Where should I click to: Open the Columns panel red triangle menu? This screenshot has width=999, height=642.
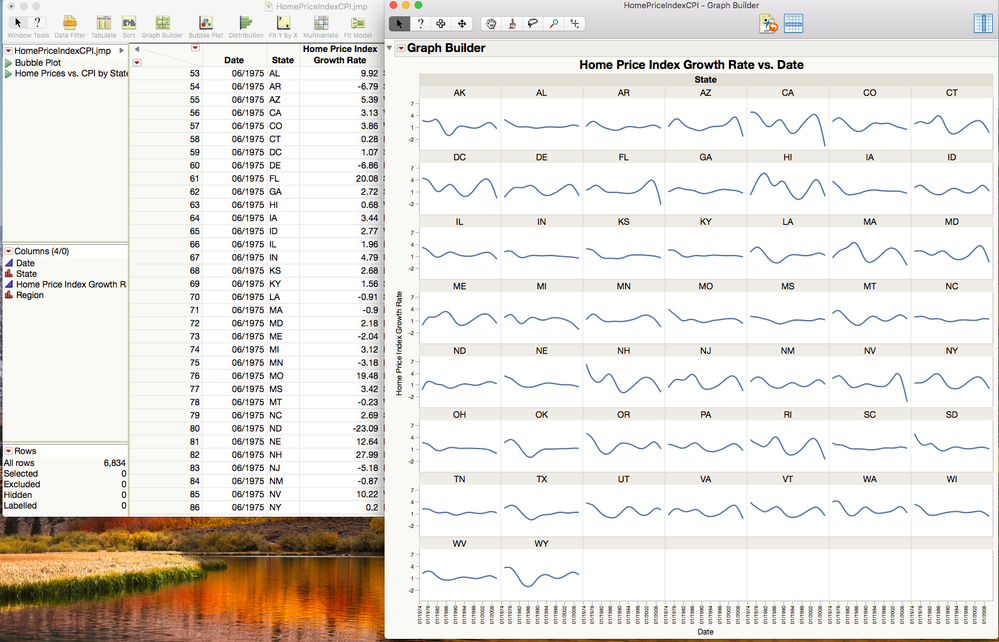8,251
